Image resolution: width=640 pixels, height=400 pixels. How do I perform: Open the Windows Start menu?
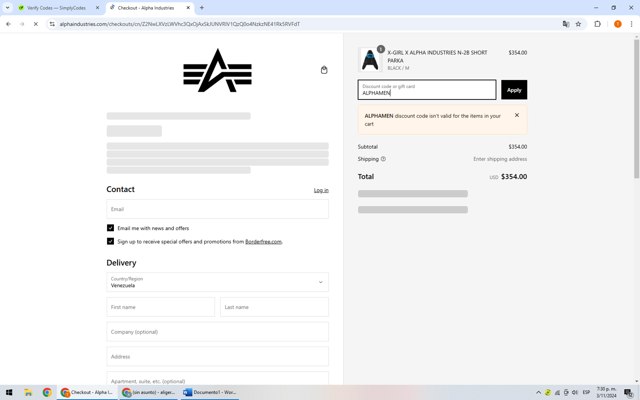click(9, 392)
